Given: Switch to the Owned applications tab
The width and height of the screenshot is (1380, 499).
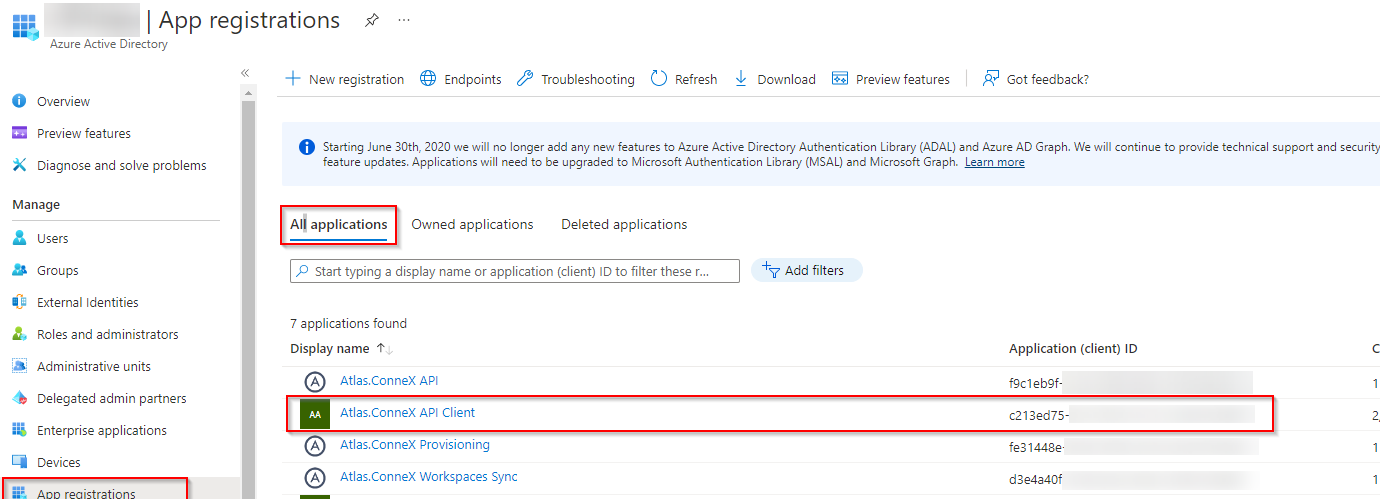Looking at the screenshot, I should [472, 225].
